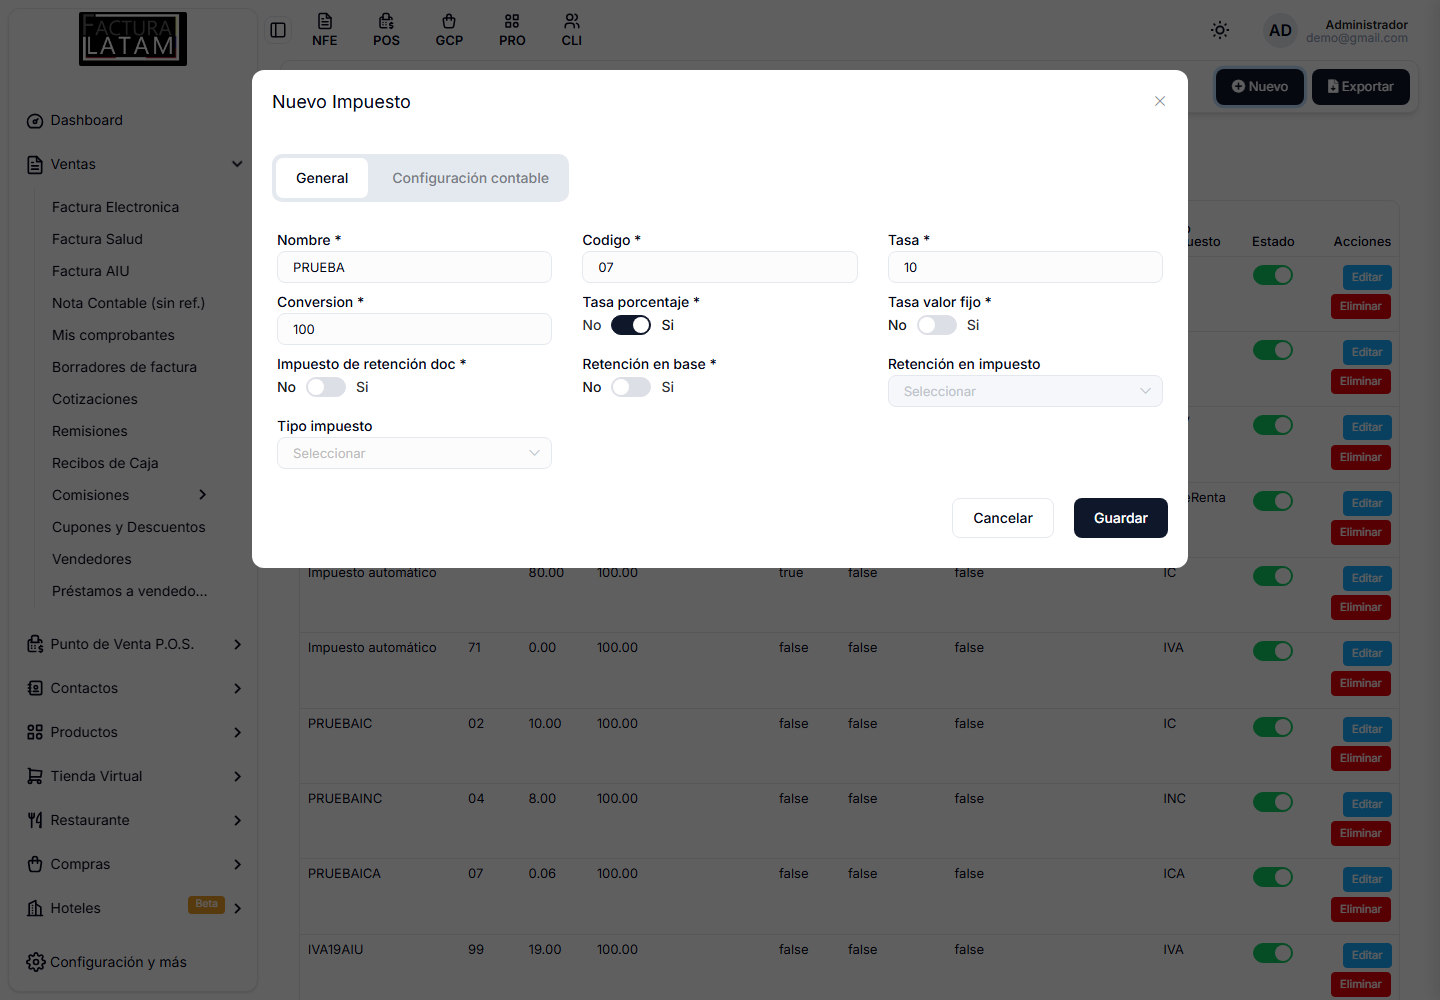The image size is (1440, 1000).
Task: Click the AD user avatar
Action: point(1280,30)
